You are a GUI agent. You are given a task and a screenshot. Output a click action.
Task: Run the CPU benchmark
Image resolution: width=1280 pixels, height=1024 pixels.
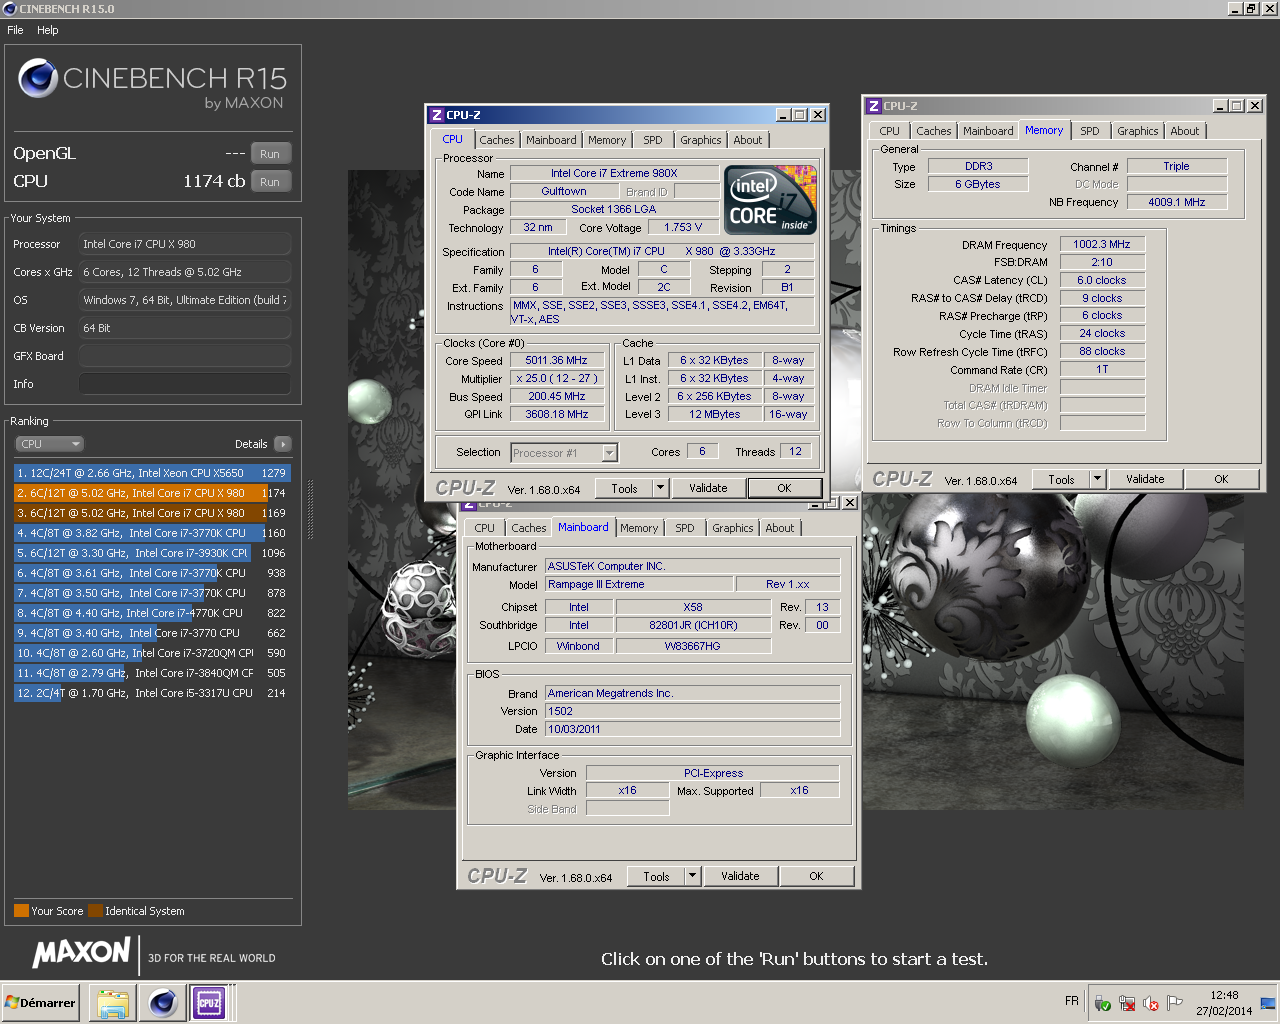pos(270,182)
